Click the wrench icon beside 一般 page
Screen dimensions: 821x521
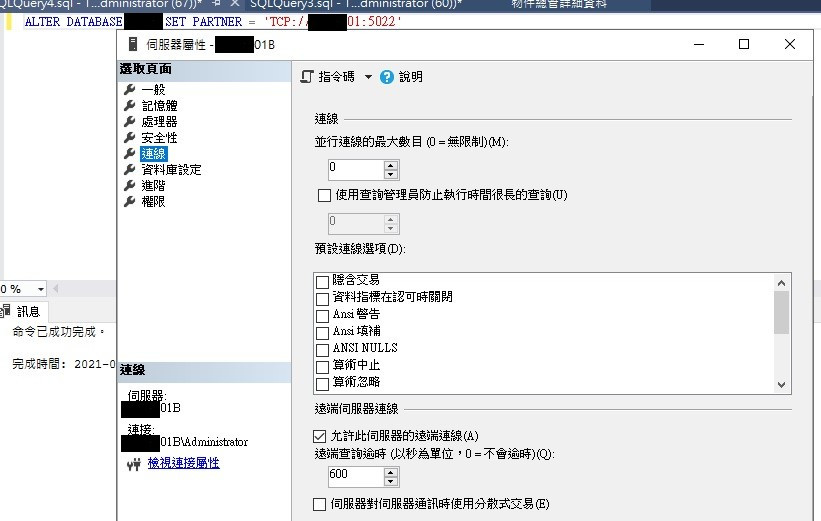[x=129, y=90]
